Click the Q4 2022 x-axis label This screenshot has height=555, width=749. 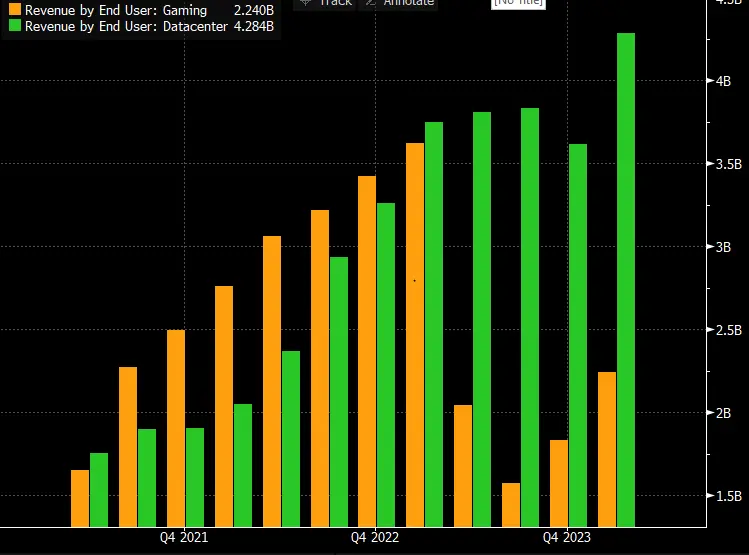point(376,538)
